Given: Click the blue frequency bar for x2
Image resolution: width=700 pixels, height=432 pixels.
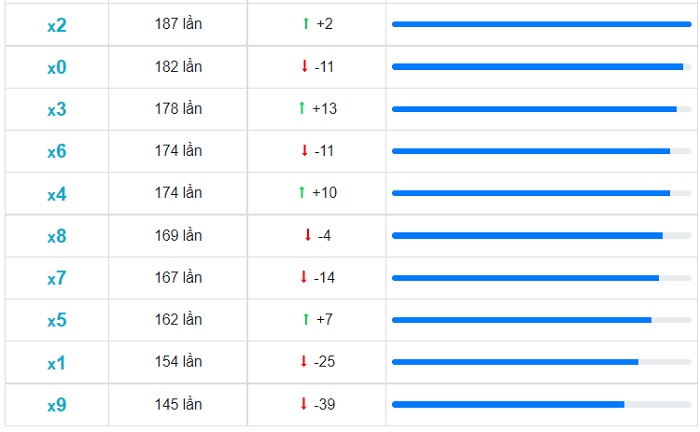Looking at the screenshot, I should 542,24.
